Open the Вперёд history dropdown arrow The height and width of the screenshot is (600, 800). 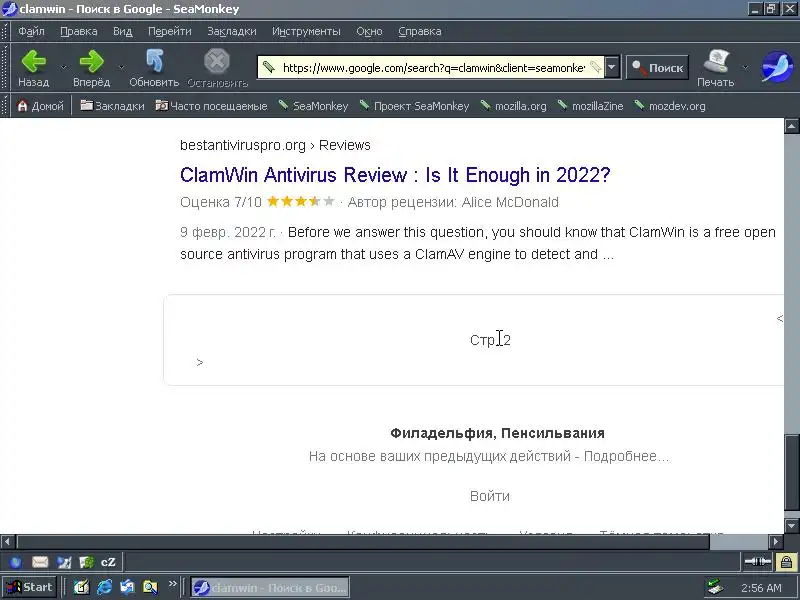pyautogui.click(x=121, y=67)
